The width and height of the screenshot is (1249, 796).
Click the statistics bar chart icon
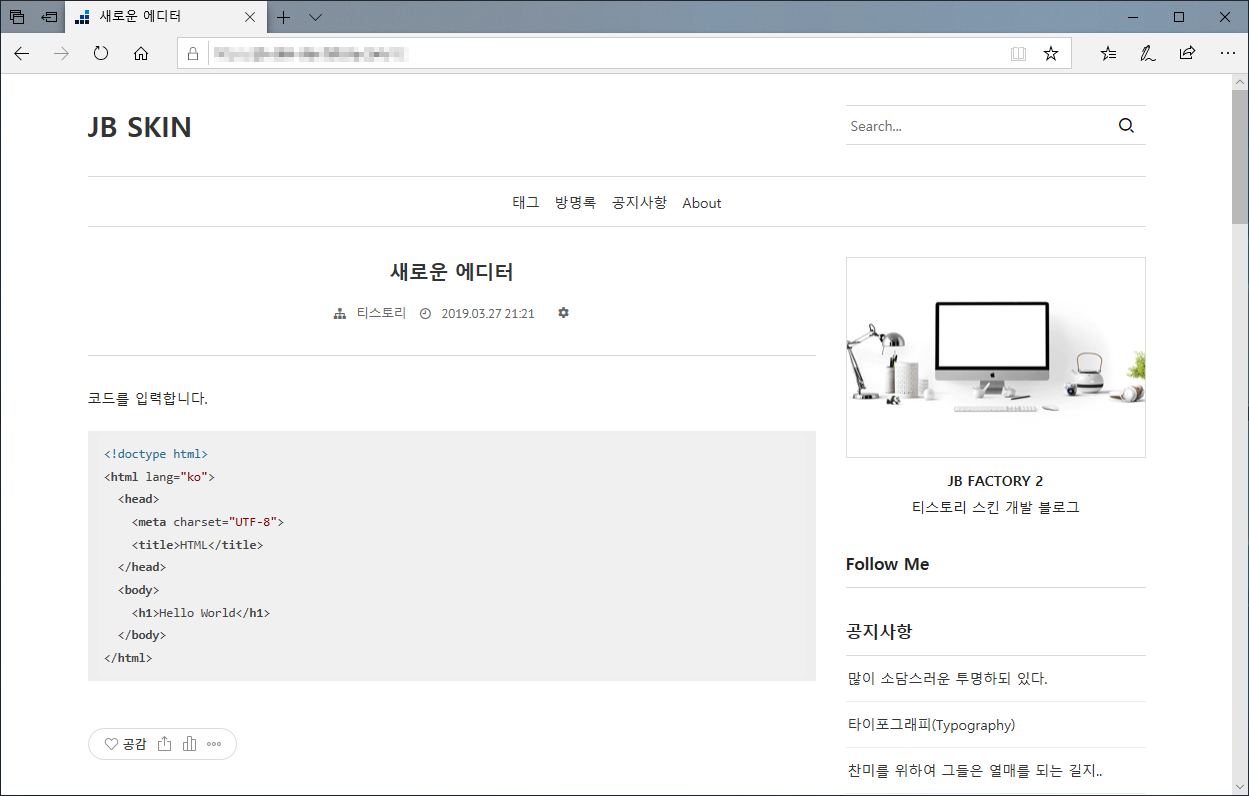190,744
